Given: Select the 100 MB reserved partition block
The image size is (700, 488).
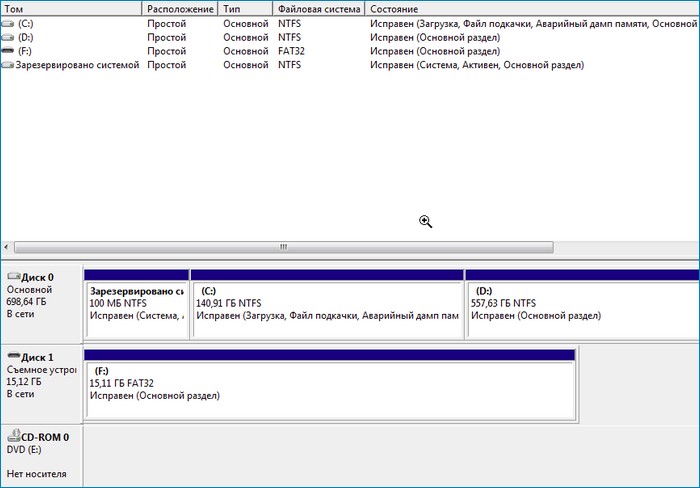Looking at the screenshot, I should [x=136, y=304].
